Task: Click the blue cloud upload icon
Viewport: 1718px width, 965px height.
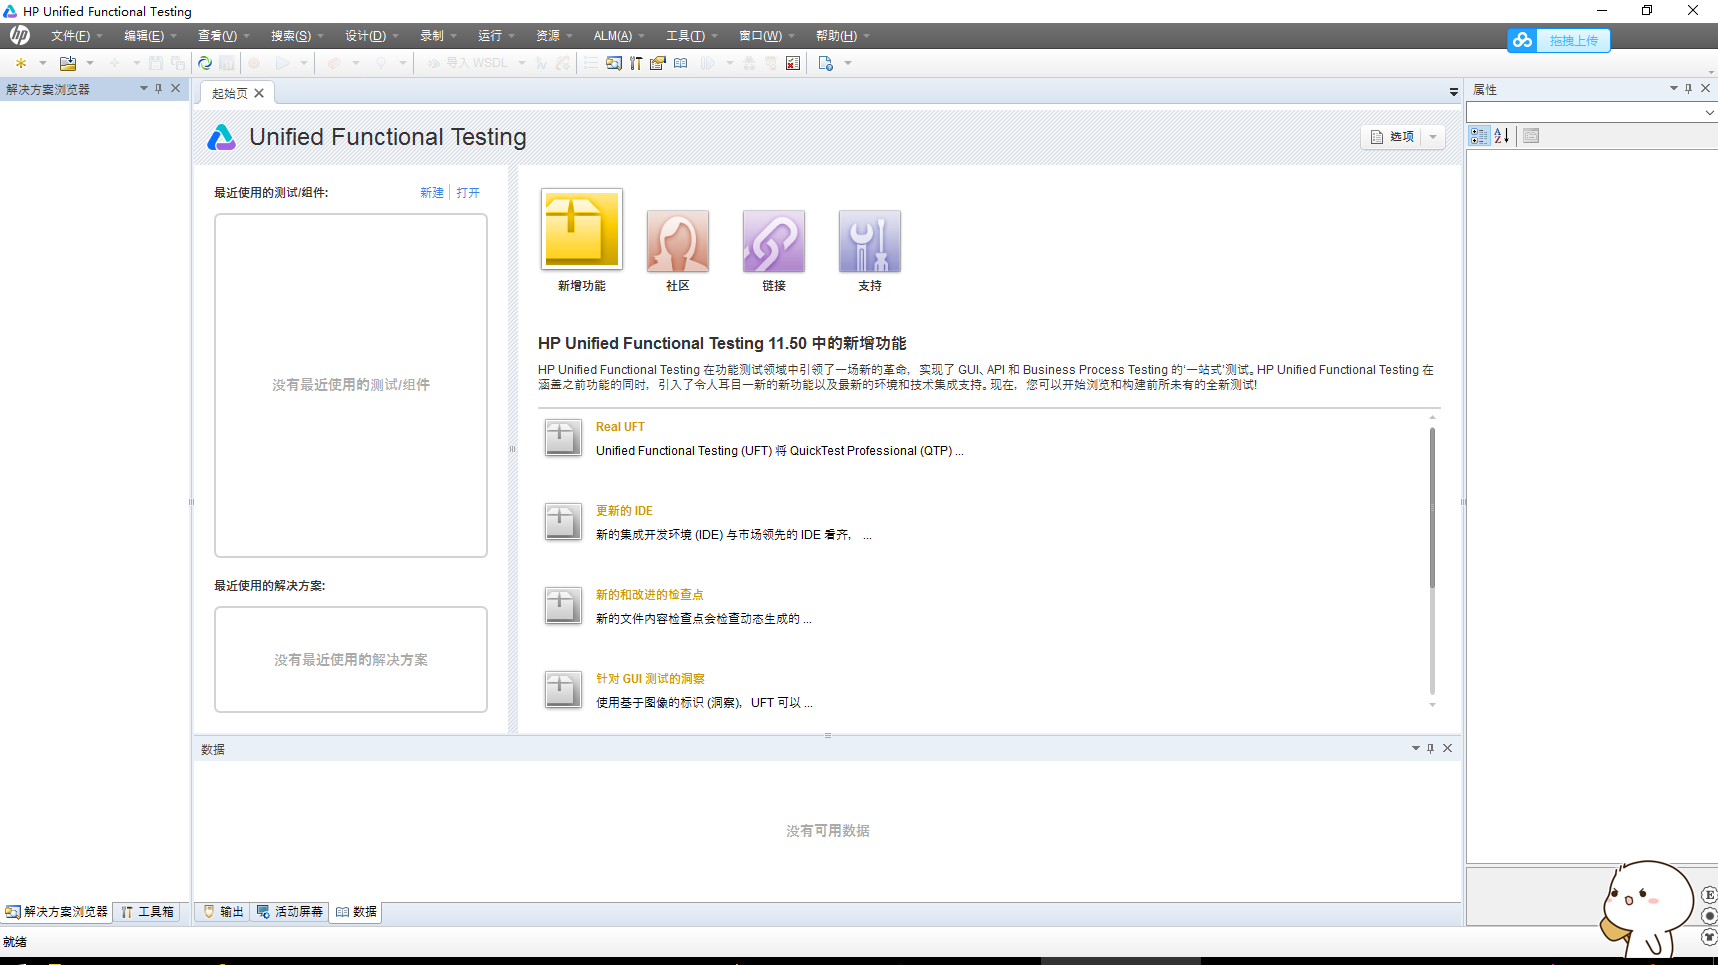Action: 1522,40
